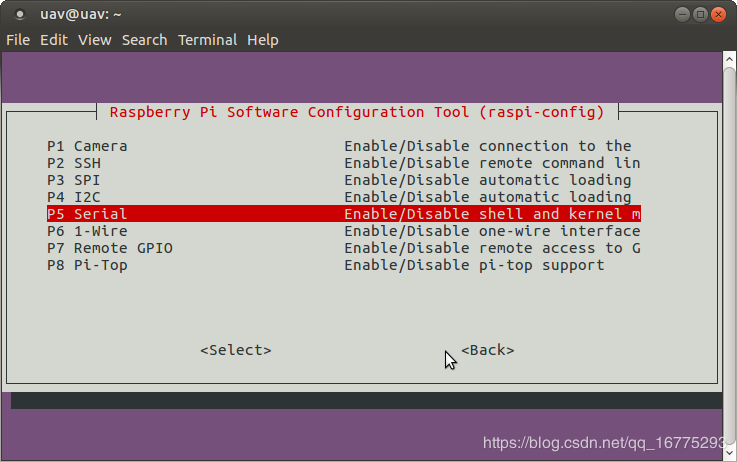Screen dimensions: 737x462
Task: Click the raspi-config dialog title text
Action: click(x=357, y=112)
